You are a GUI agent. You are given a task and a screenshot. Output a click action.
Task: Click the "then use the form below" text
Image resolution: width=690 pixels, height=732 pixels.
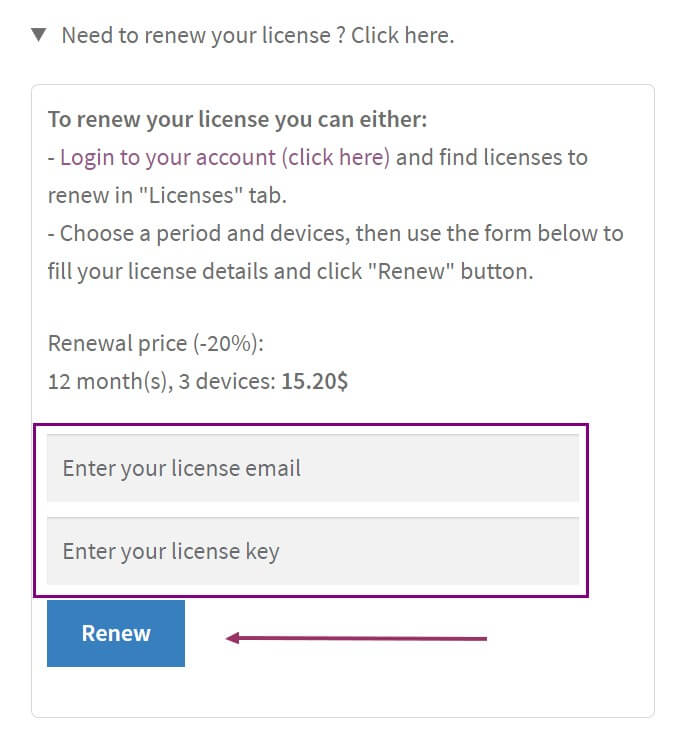500,234
